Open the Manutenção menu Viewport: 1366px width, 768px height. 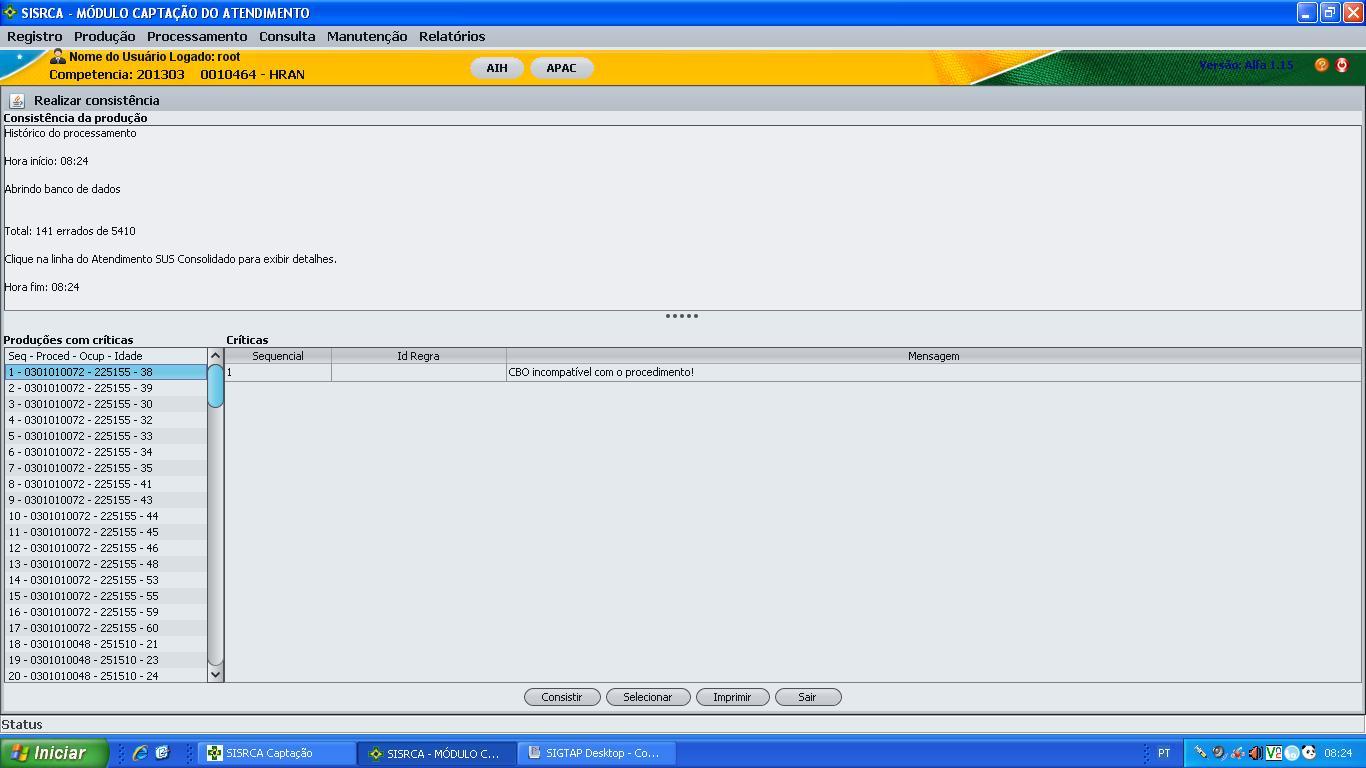tap(367, 36)
